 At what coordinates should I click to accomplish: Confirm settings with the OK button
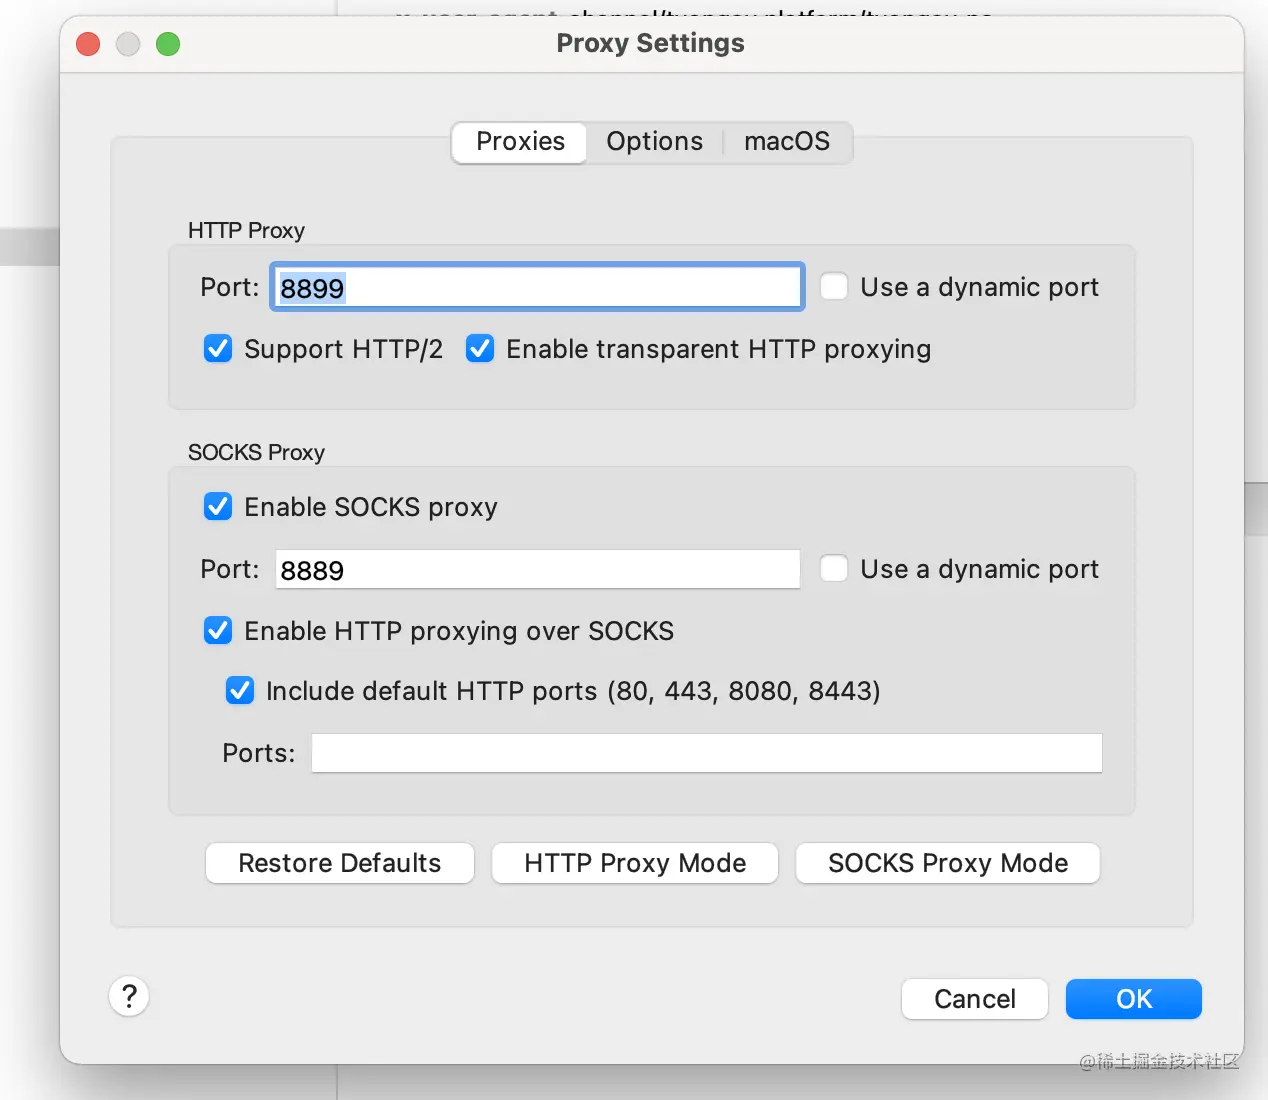[x=1133, y=999]
